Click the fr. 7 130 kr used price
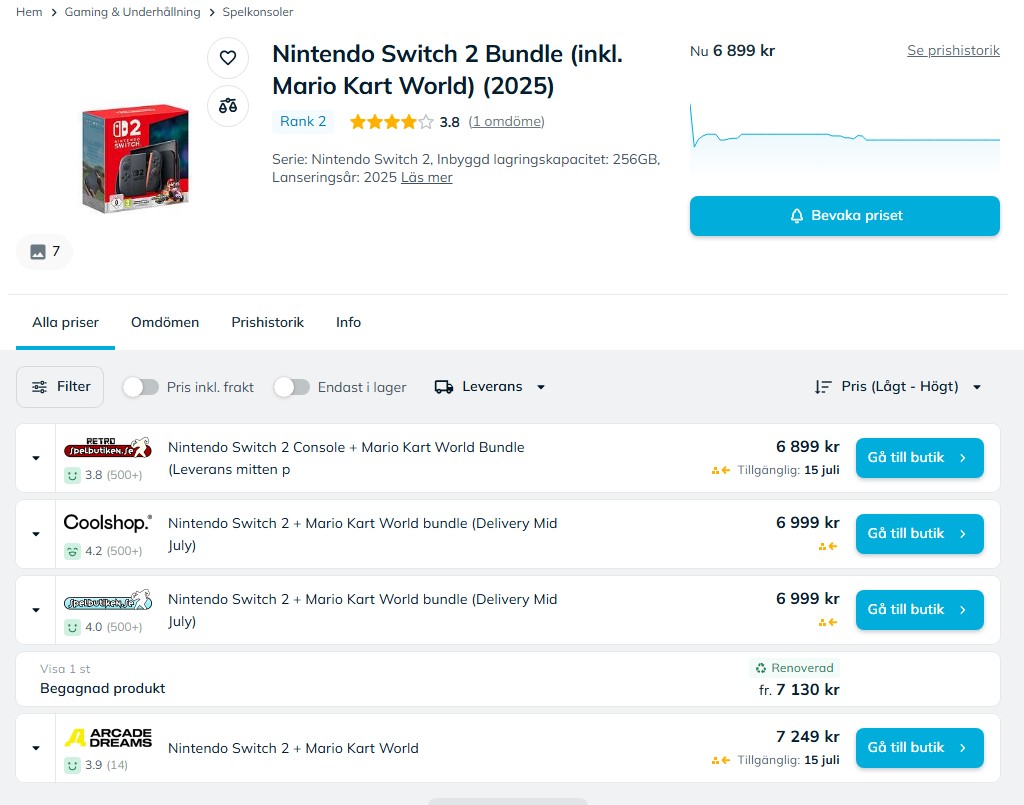The height and width of the screenshot is (805, 1024). [x=799, y=690]
